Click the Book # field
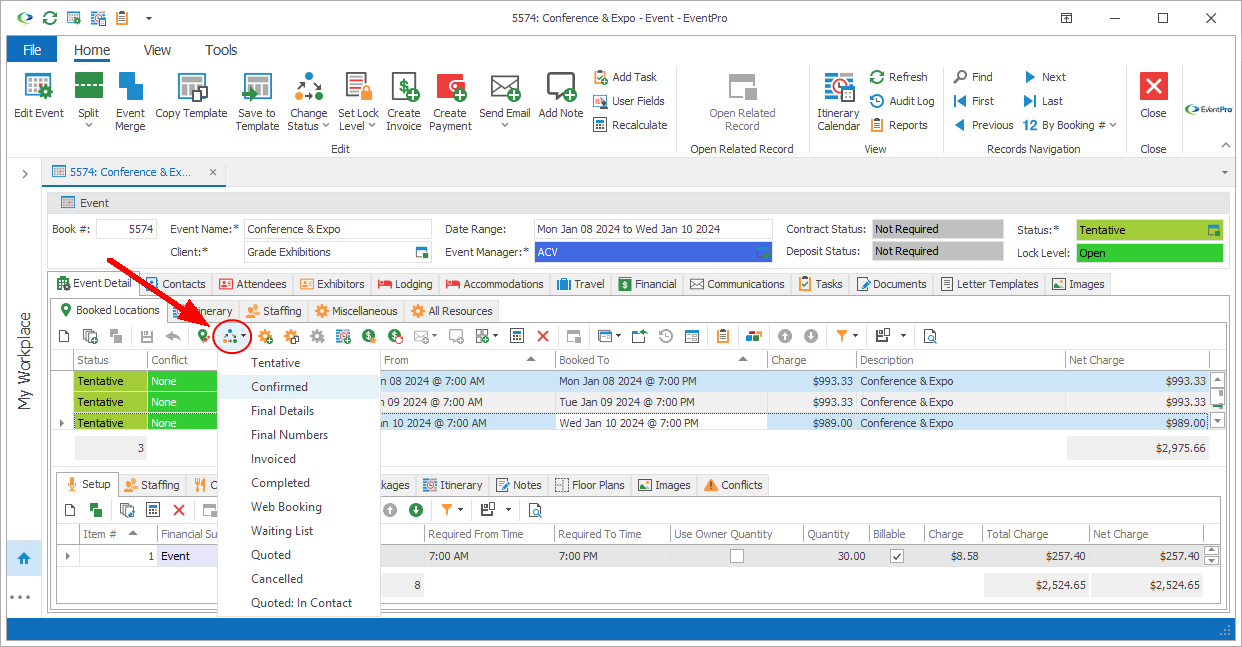The image size is (1242, 647). click(126, 229)
